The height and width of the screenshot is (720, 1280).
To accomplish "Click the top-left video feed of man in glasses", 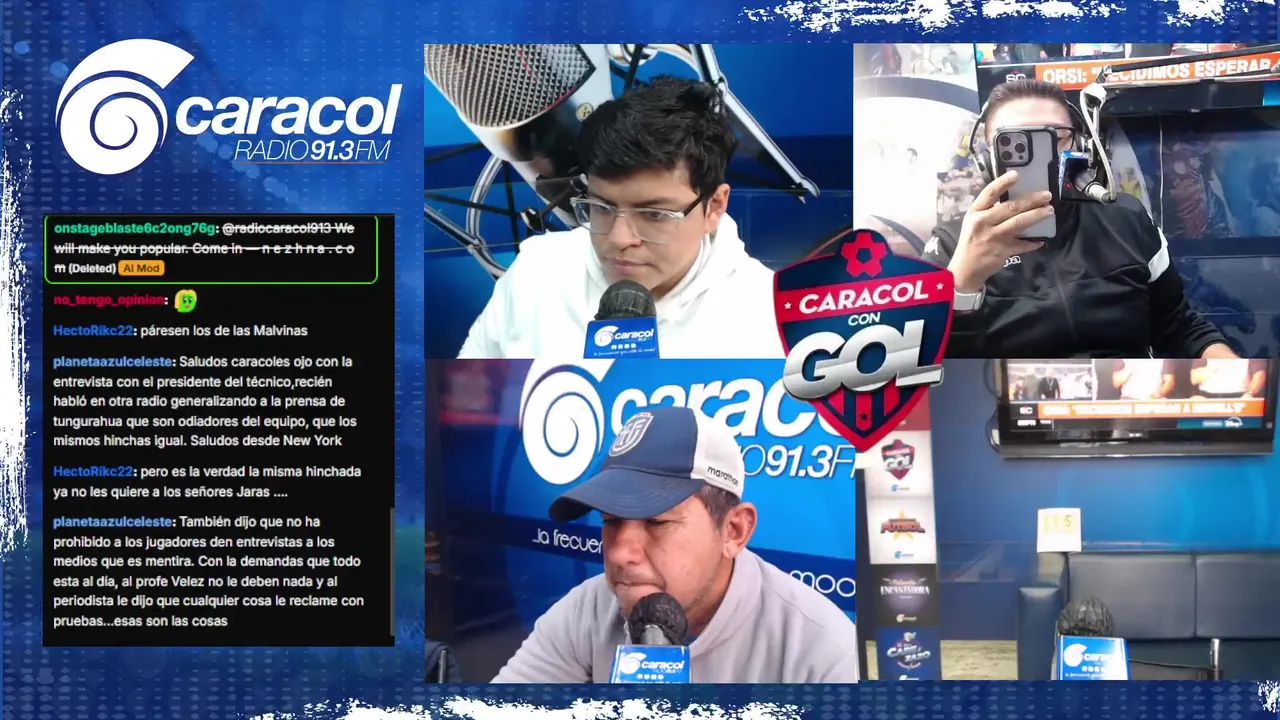I will (x=638, y=200).
